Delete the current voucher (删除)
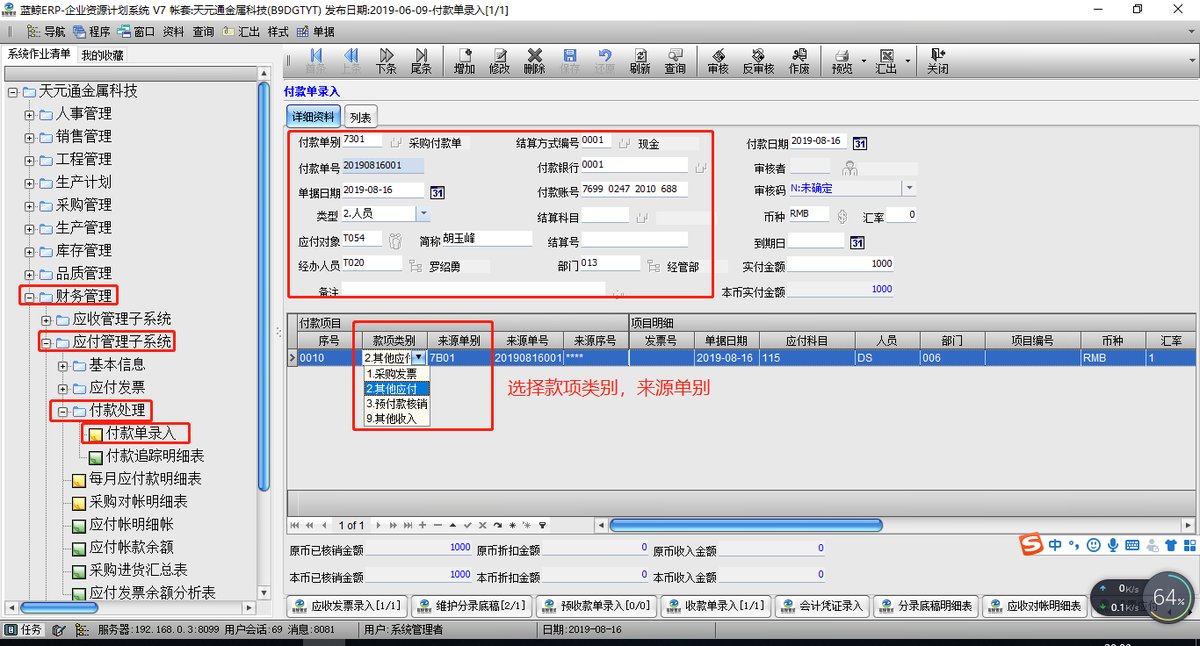 tap(534, 61)
